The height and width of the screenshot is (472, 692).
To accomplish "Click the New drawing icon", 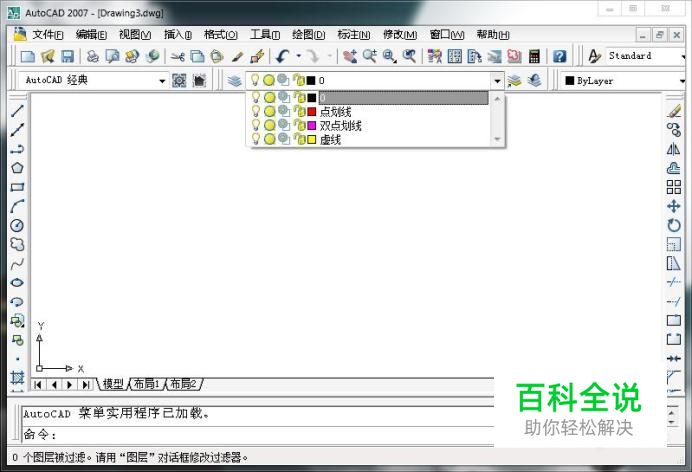I will pyautogui.click(x=28, y=56).
